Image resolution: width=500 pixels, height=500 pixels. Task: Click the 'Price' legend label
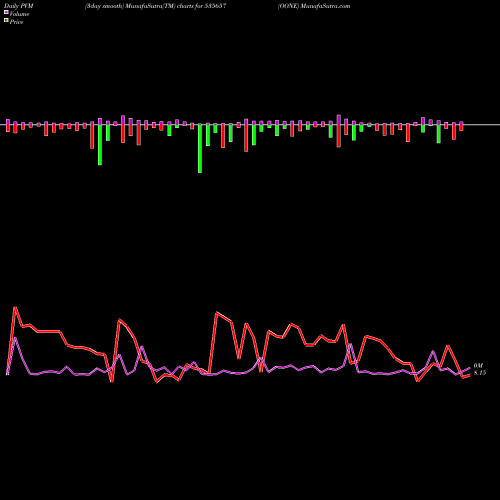tap(16, 22)
